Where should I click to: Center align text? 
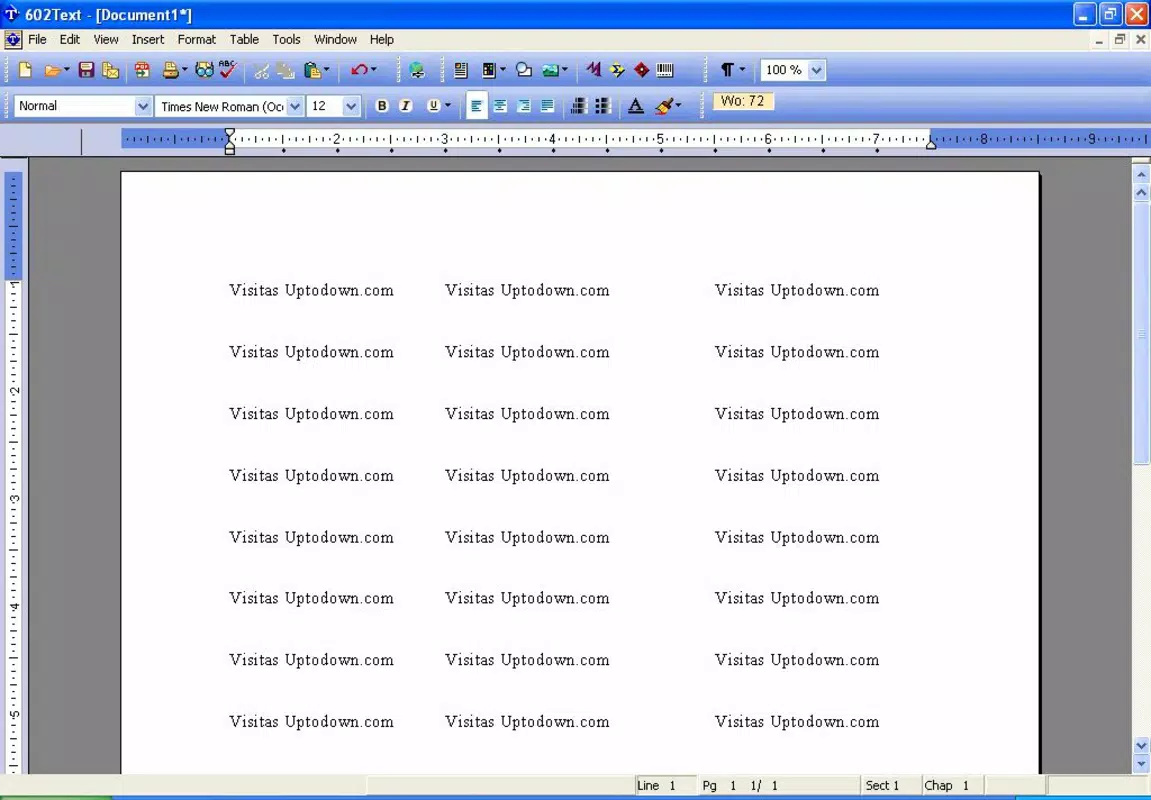(500, 106)
